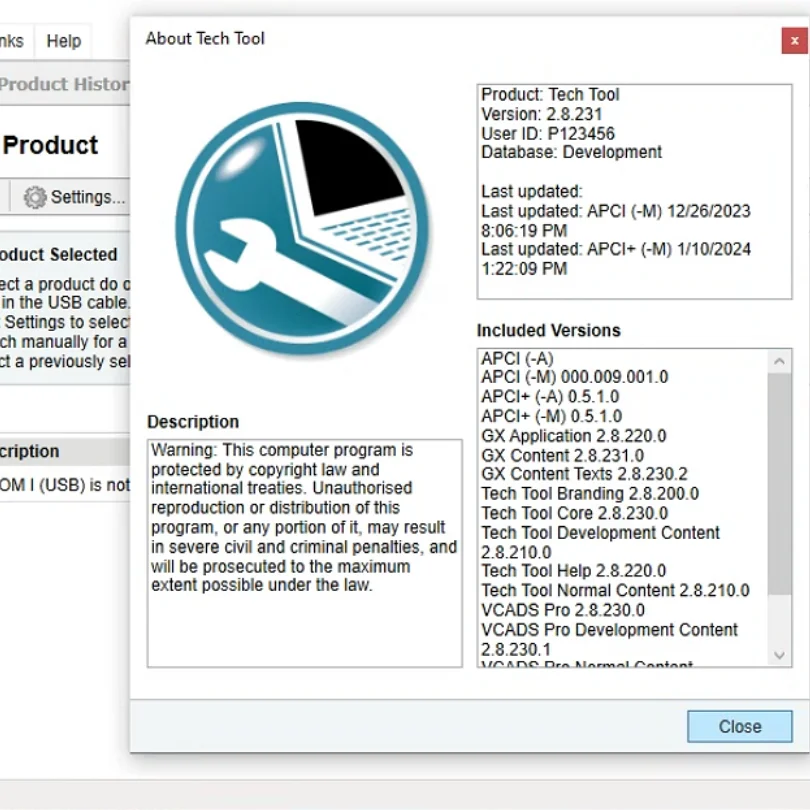Switch to the Product History tab
The image size is (810, 810).
pyautogui.click(x=65, y=84)
